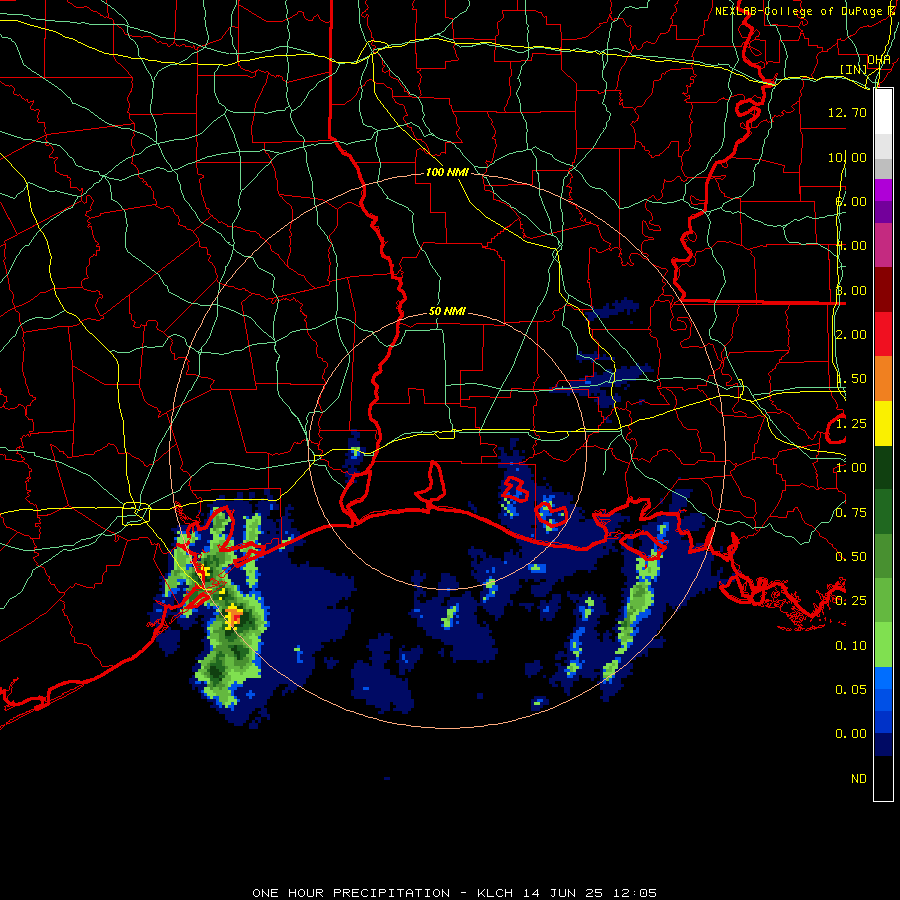Image resolution: width=900 pixels, height=900 pixels.
Task: Pick the pink legend swatch near 4.00
Action: 883,245
